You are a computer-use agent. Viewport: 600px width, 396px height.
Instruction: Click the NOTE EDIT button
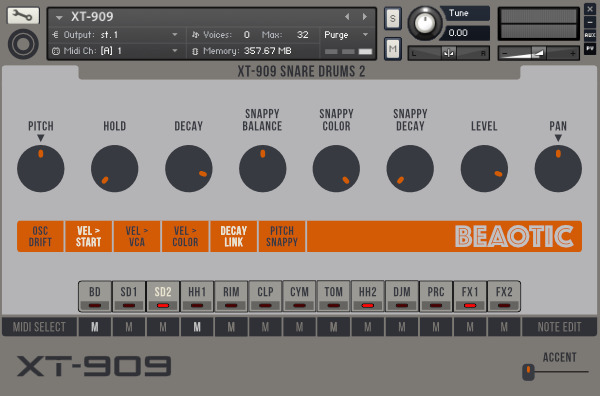coord(559,327)
